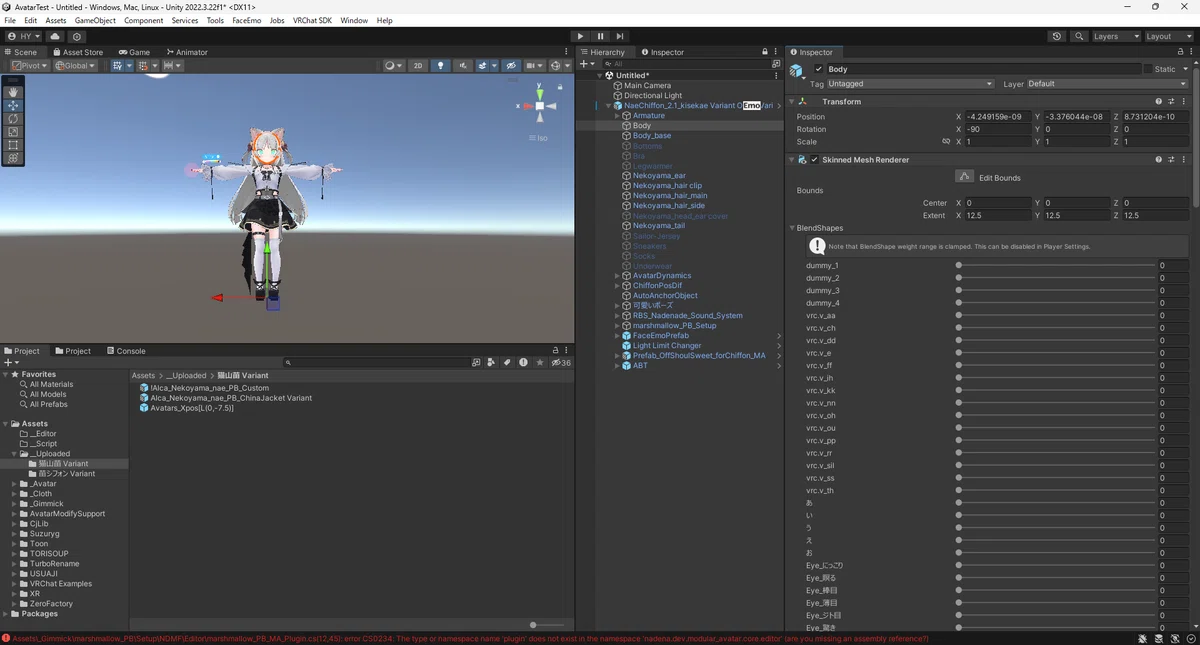This screenshot has width=1200, height=645.
Task: Open Transform component help icon
Action: pos(1159,101)
